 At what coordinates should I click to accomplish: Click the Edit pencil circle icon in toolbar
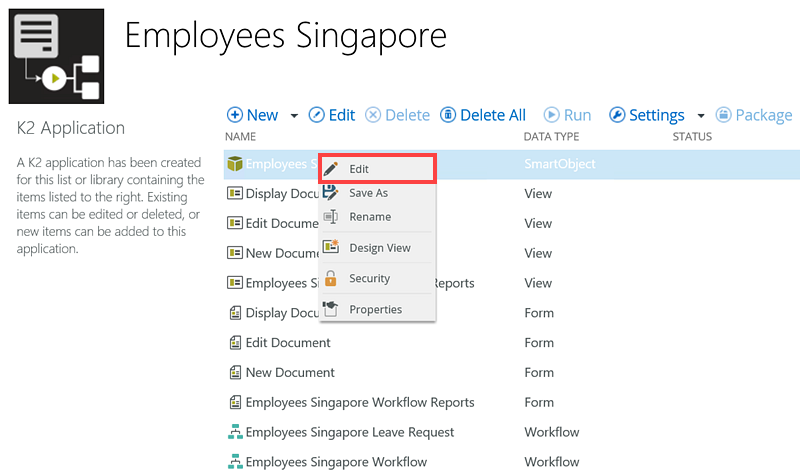[316, 115]
